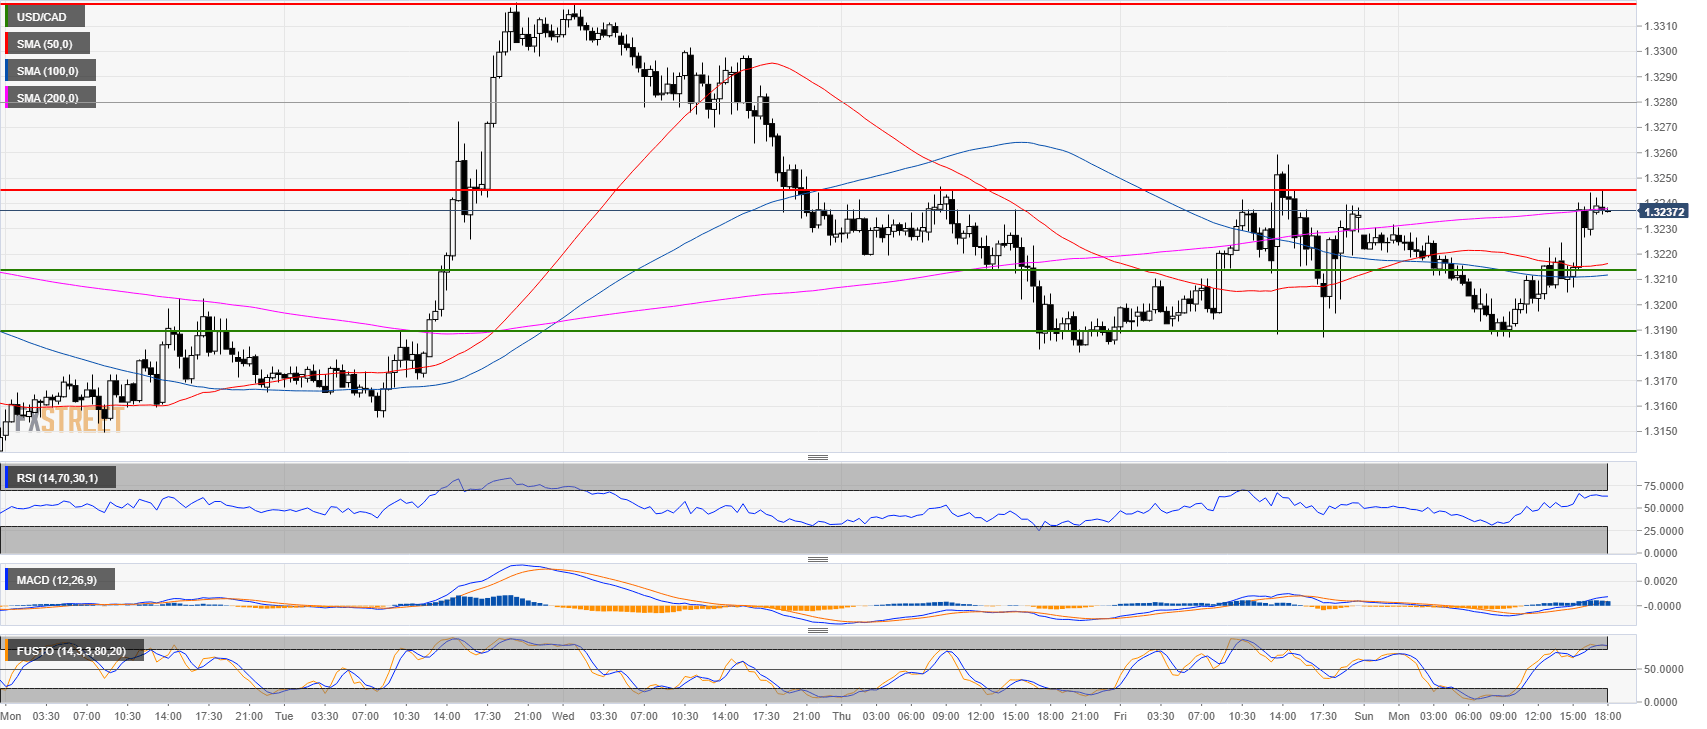Click the FXStreet watermark logo

click(68, 421)
